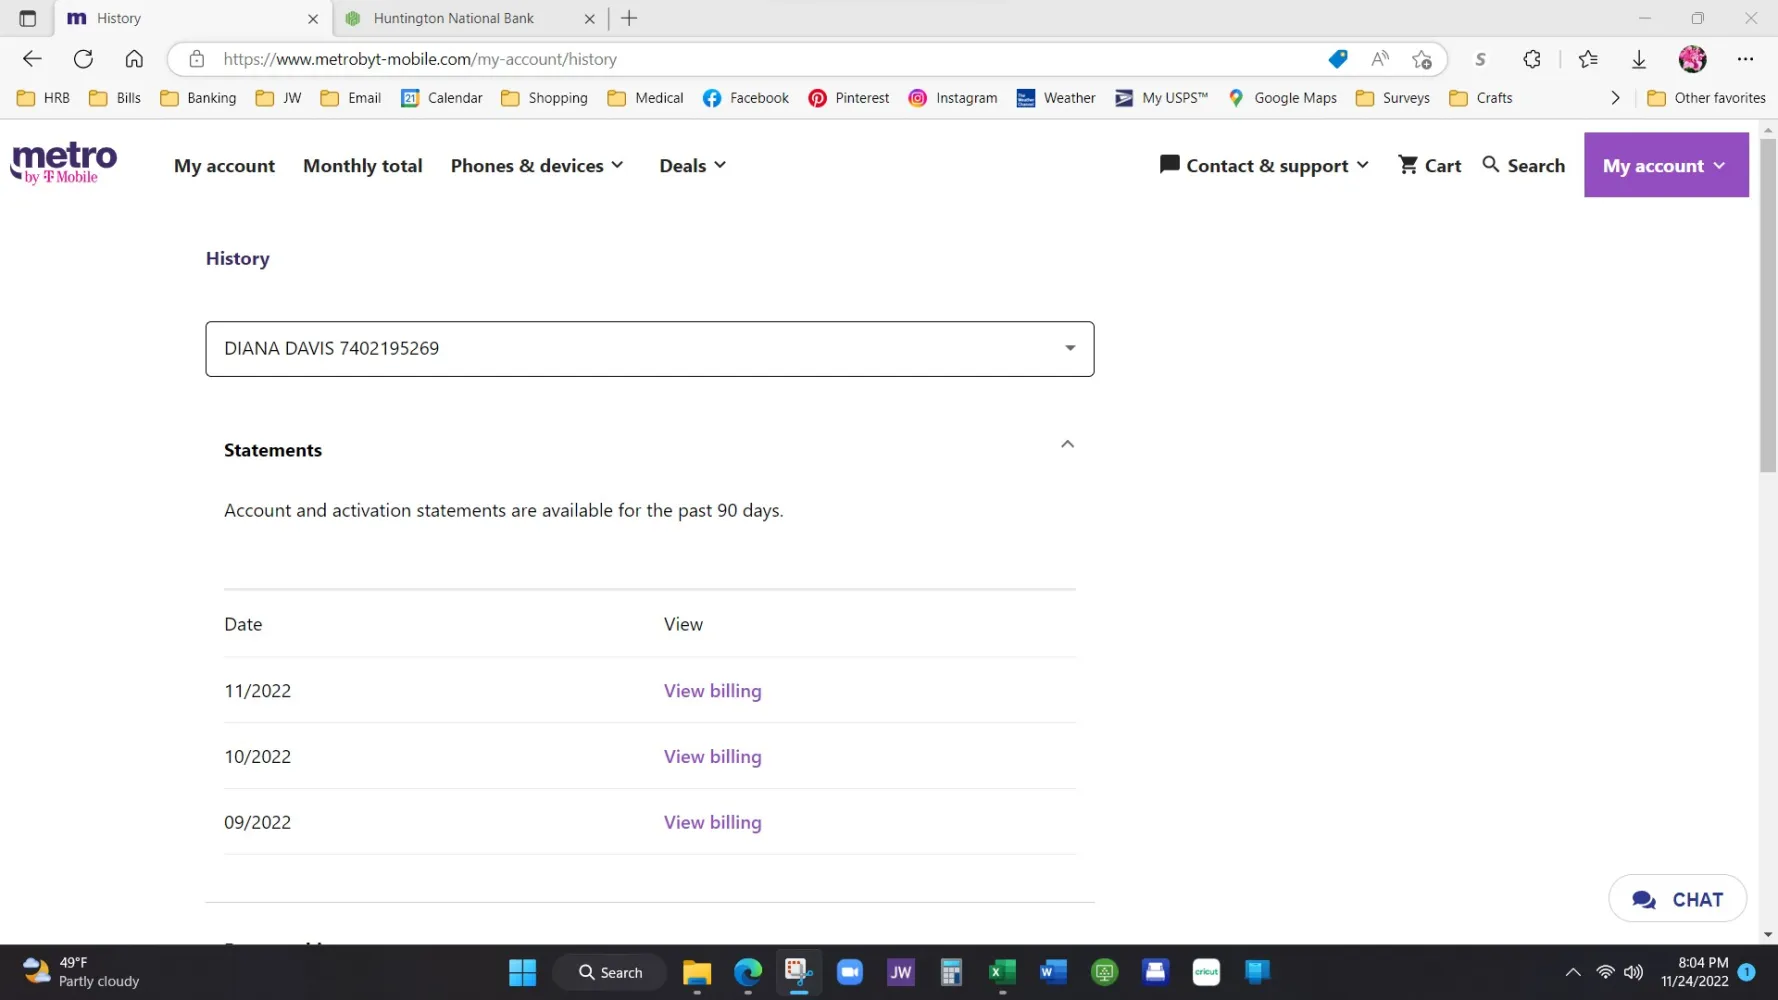Click the Metro by T-Mobile logo
Image resolution: width=1778 pixels, height=1000 pixels.
pos(63,163)
